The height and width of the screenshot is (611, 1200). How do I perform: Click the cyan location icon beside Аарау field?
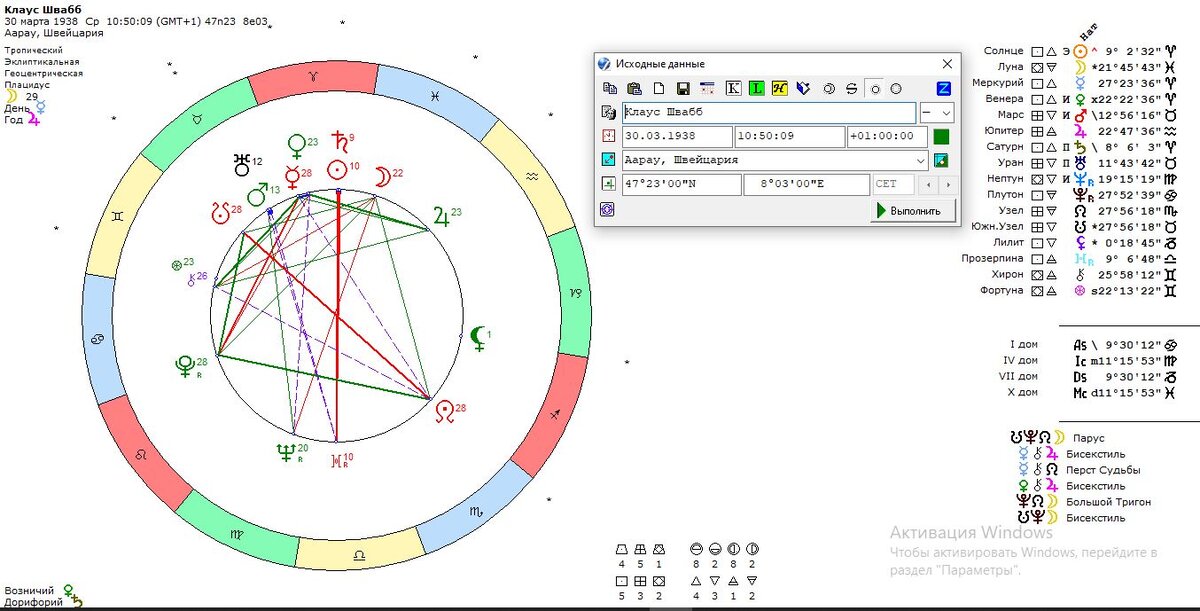coord(607,160)
